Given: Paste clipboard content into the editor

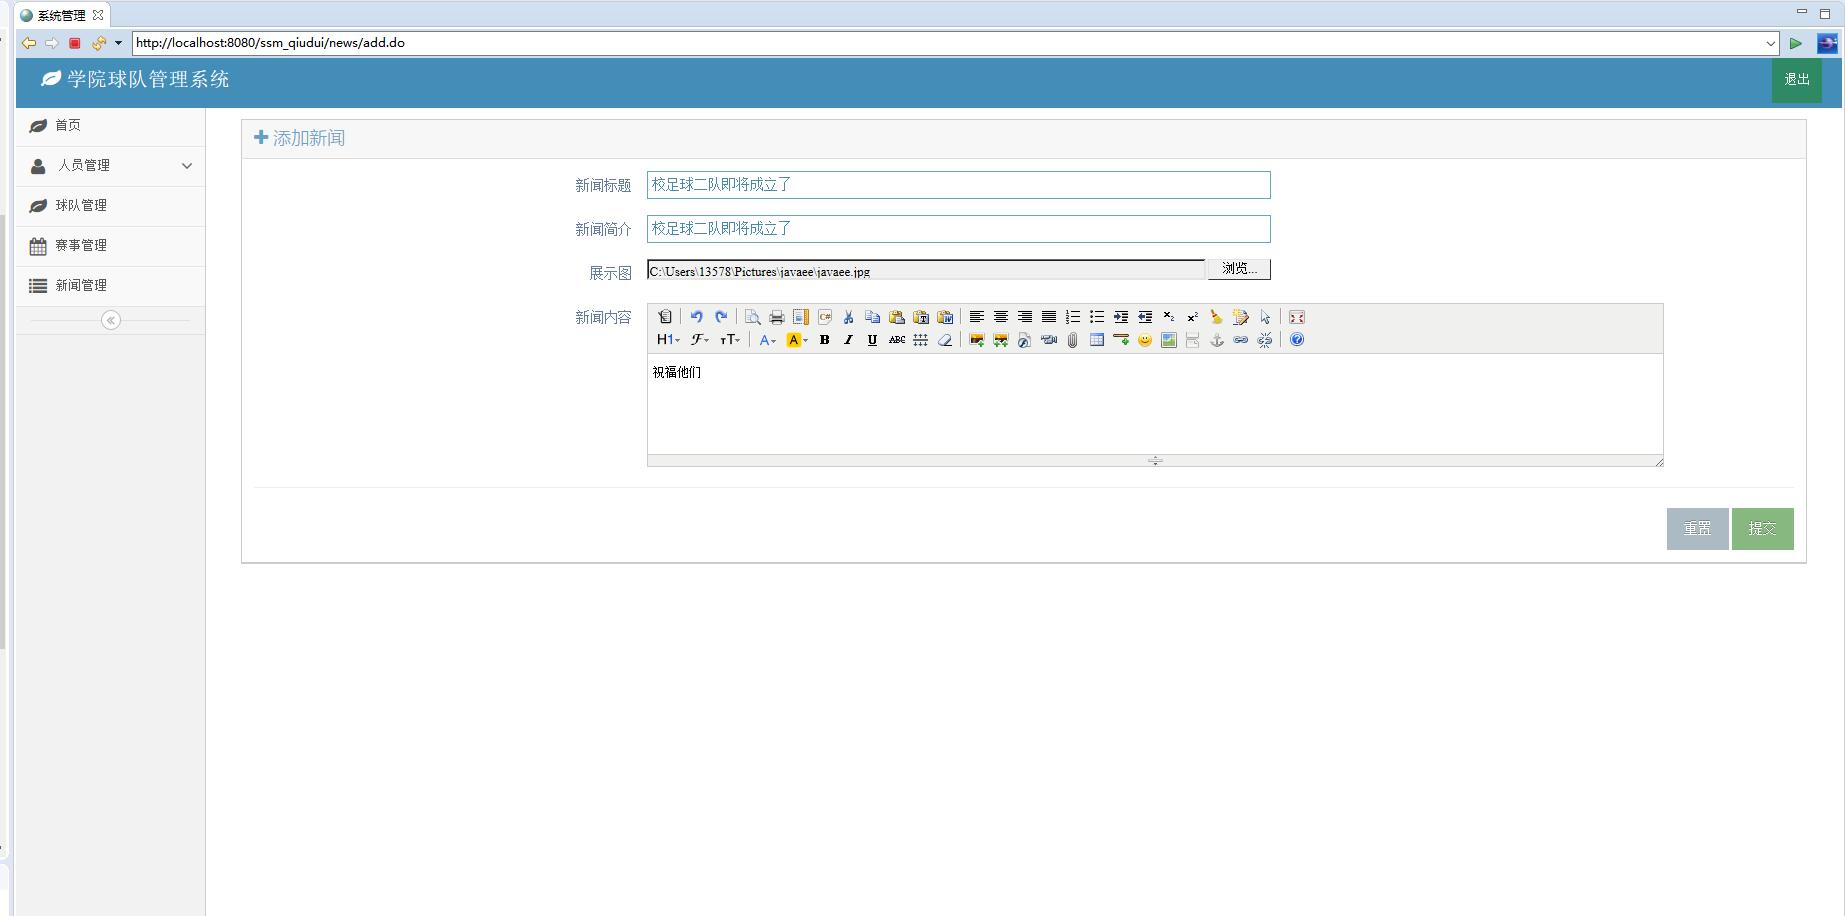Looking at the screenshot, I should (x=897, y=317).
